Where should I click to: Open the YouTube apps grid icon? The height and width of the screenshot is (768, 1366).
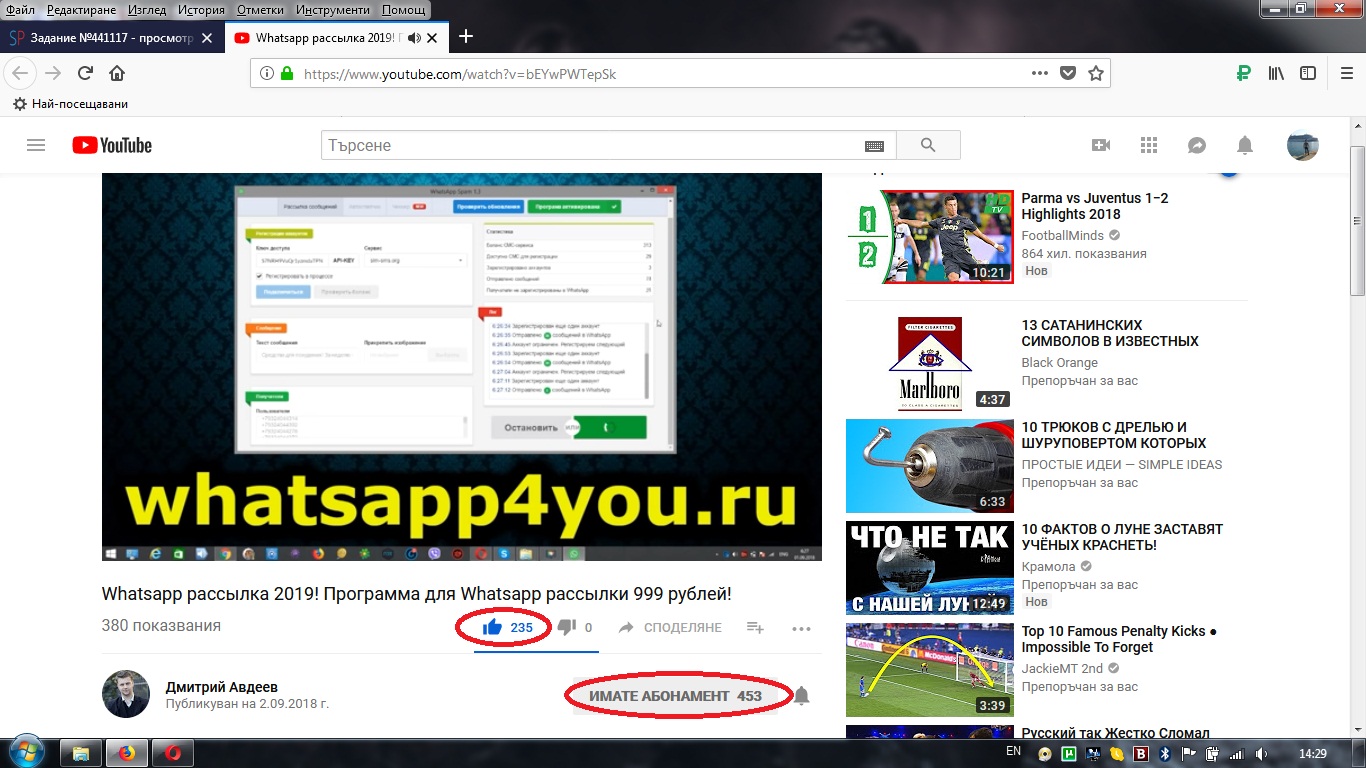1149,145
